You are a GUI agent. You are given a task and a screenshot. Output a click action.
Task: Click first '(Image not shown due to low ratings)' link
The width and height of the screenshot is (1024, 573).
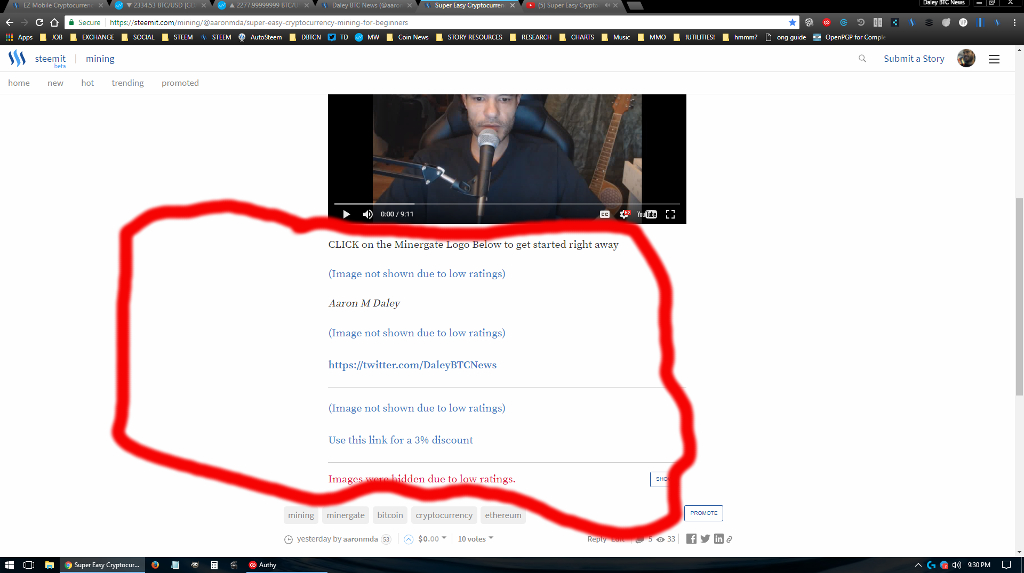417,273
